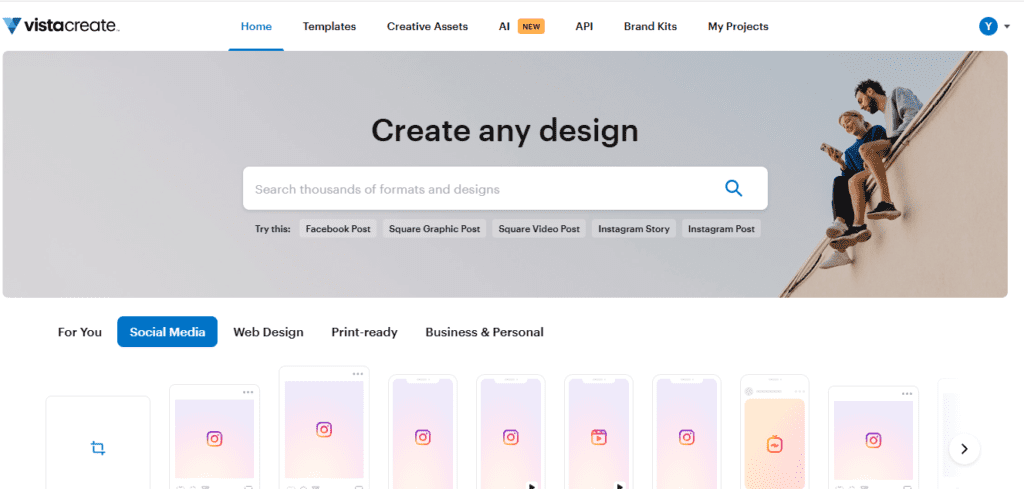Open My Projects
The width and height of the screenshot is (1024, 489).
click(738, 27)
